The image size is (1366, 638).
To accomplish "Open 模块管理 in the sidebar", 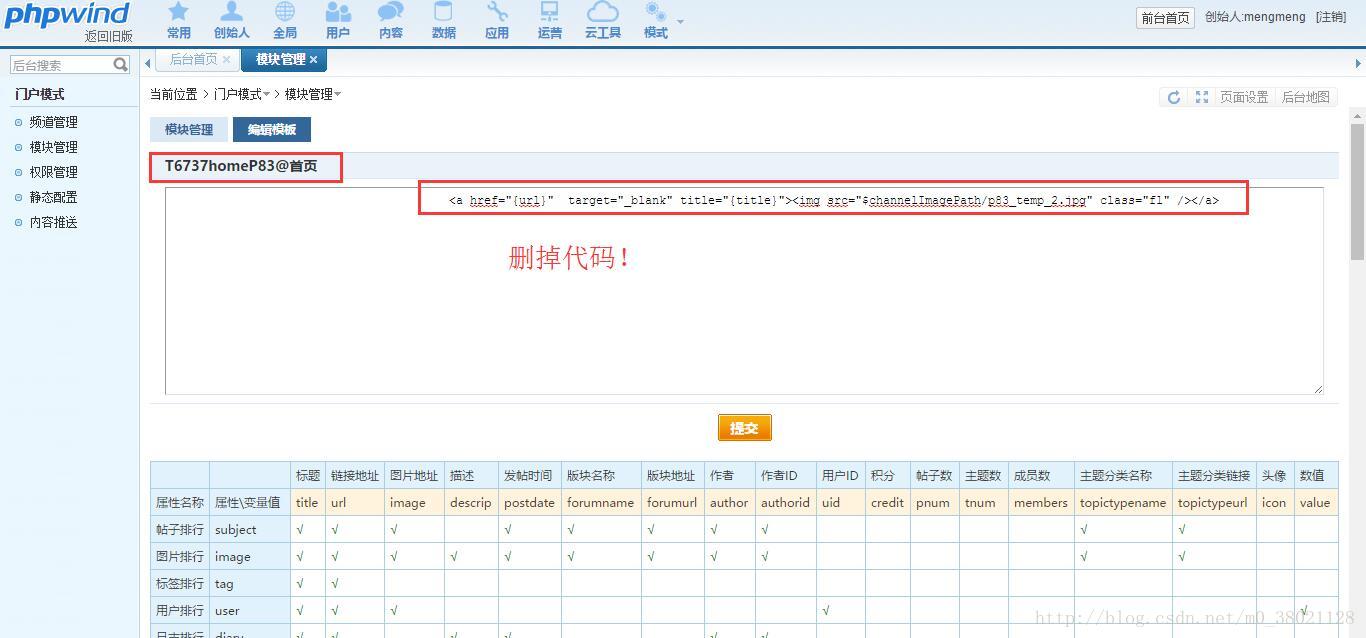I will (x=53, y=147).
